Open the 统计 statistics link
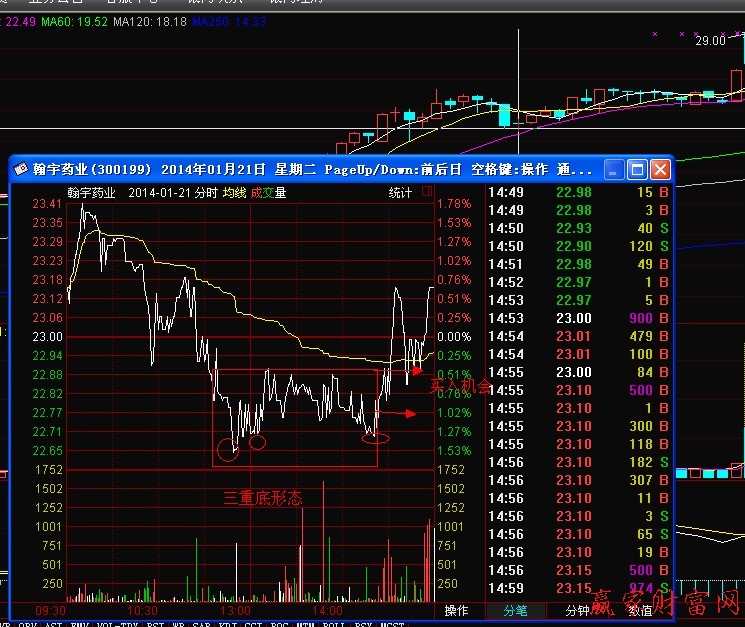This screenshot has width=745, height=627. pyautogui.click(x=401, y=193)
